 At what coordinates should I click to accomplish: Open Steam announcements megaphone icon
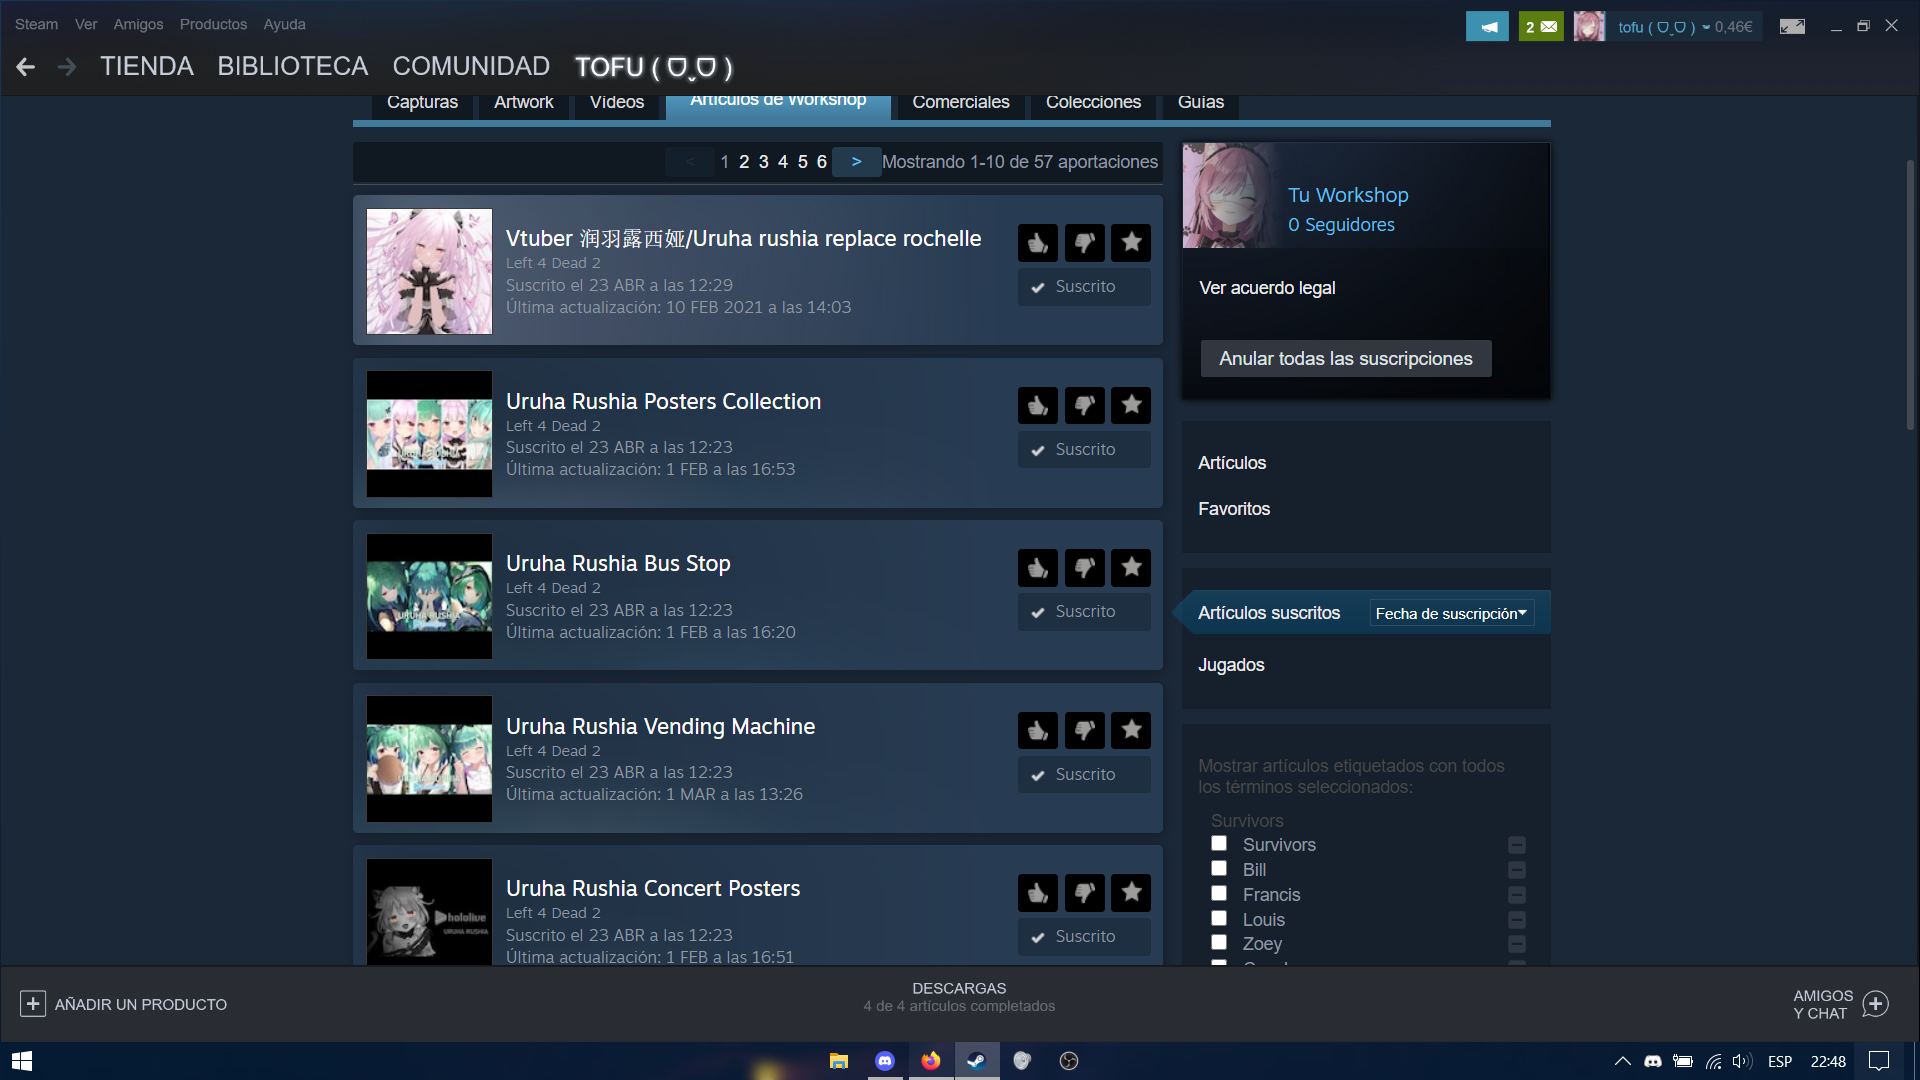[x=1487, y=27]
